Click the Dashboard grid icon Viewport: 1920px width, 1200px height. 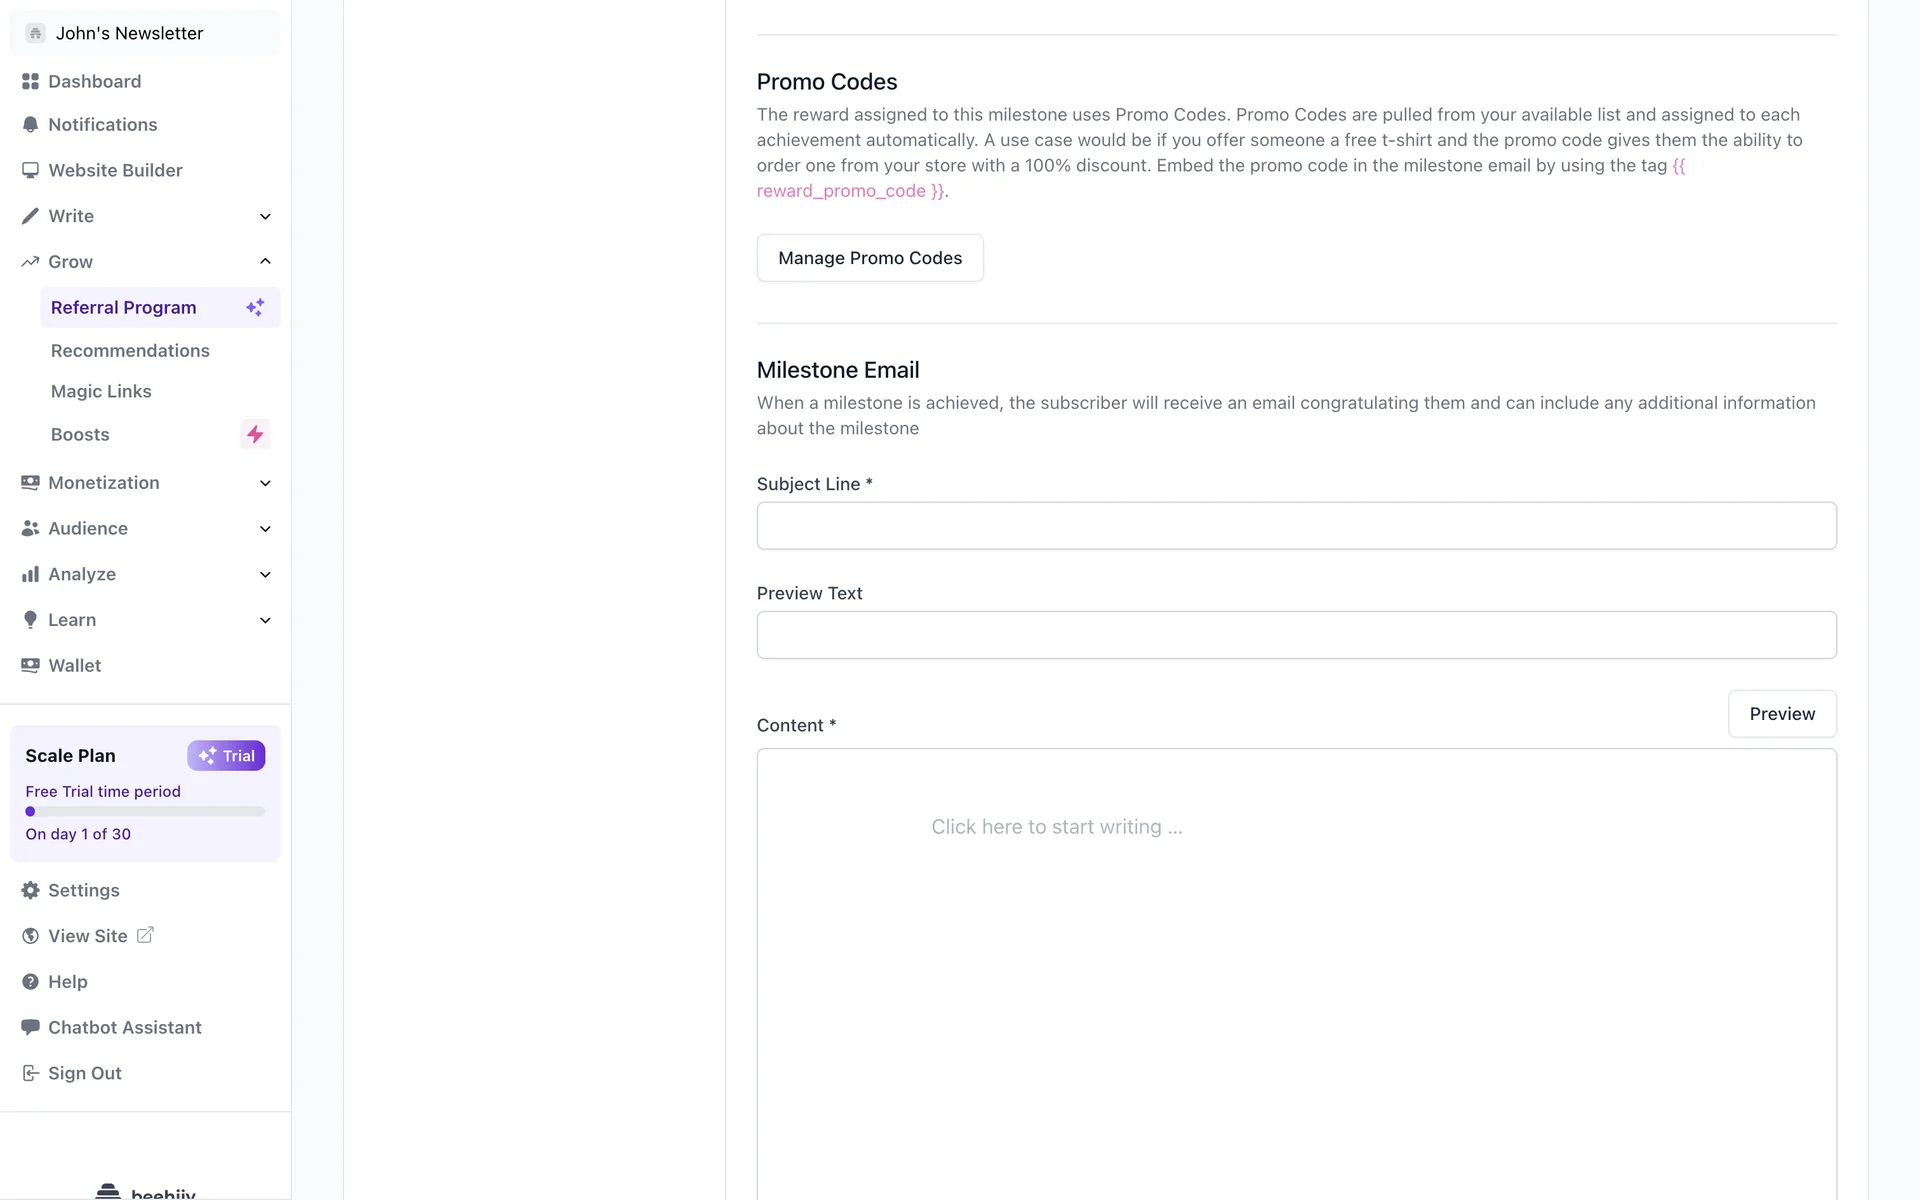(x=30, y=82)
